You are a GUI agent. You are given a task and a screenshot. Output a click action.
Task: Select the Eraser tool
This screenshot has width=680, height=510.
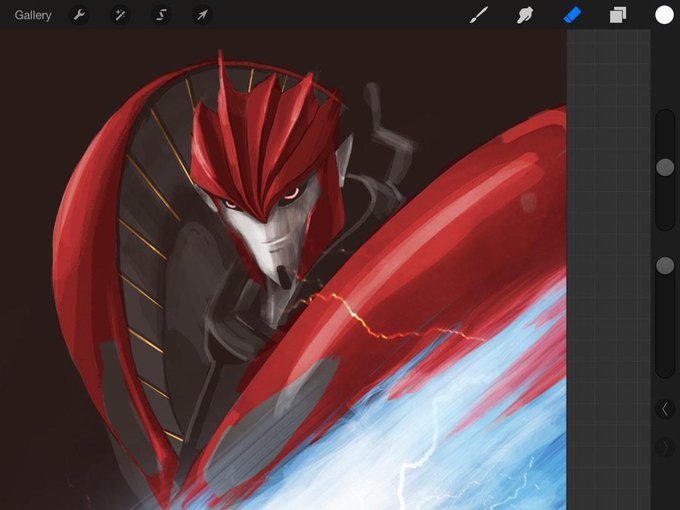(x=572, y=15)
